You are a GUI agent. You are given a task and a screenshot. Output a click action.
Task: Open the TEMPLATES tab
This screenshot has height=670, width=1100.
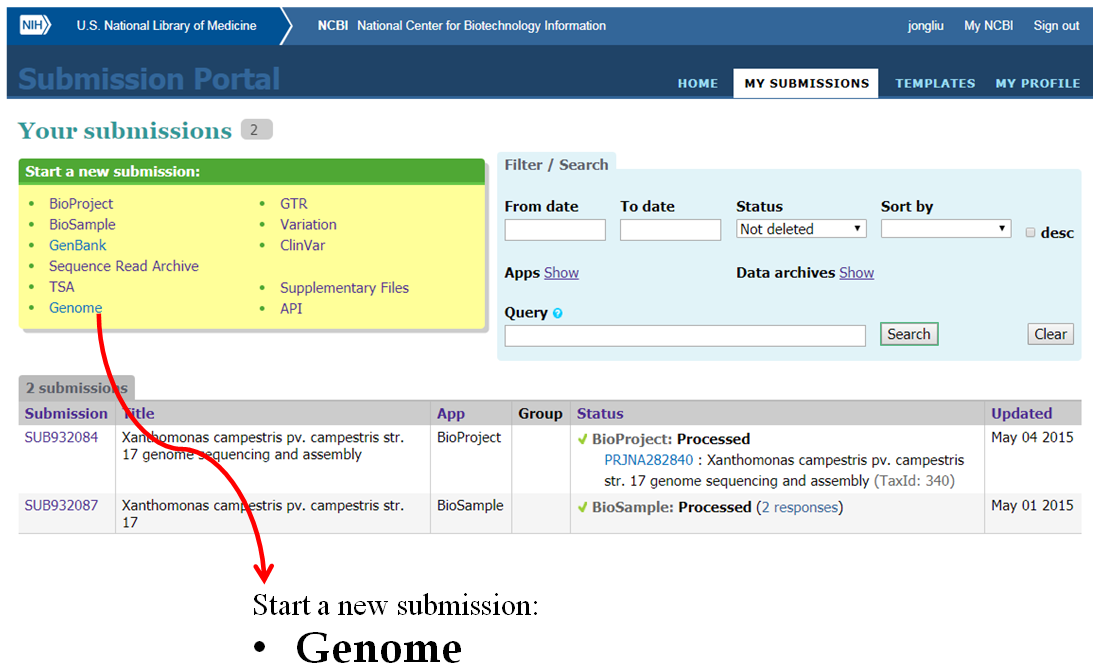[x=935, y=83]
